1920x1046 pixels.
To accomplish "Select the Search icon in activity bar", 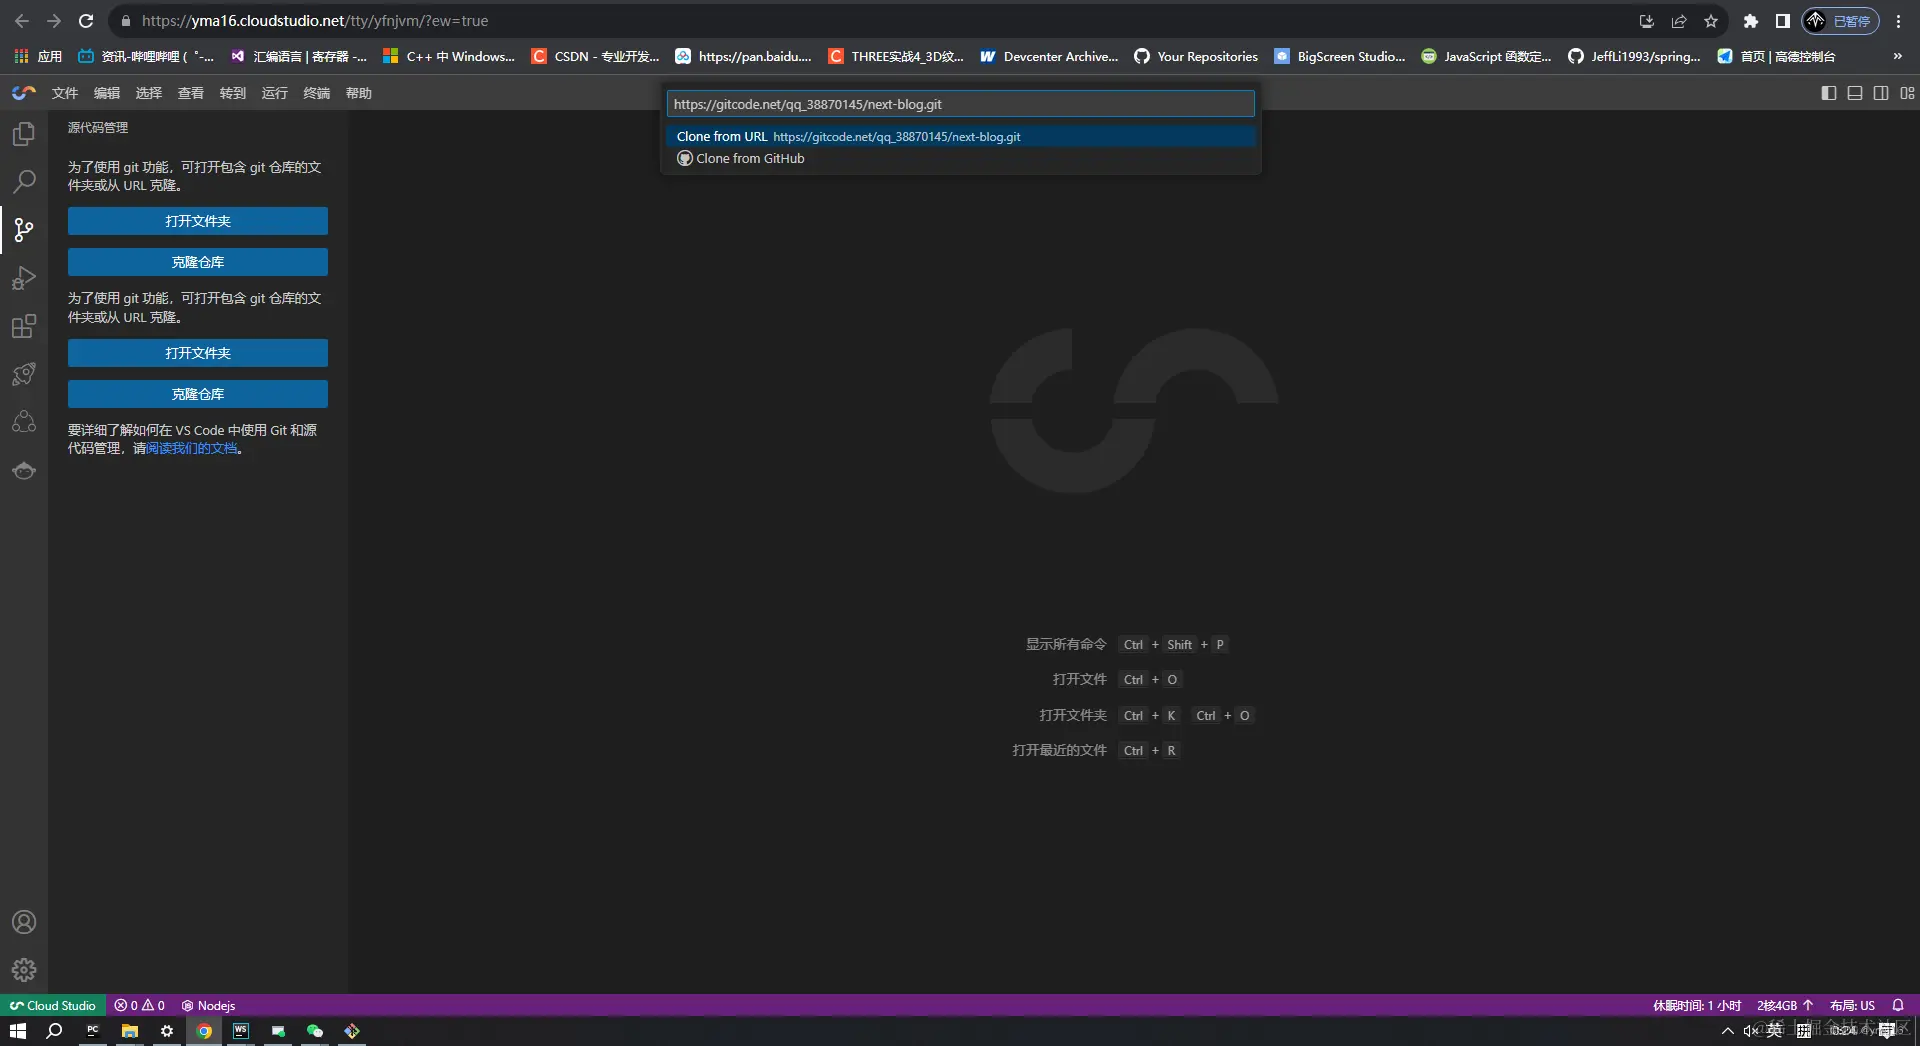I will pos(23,181).
